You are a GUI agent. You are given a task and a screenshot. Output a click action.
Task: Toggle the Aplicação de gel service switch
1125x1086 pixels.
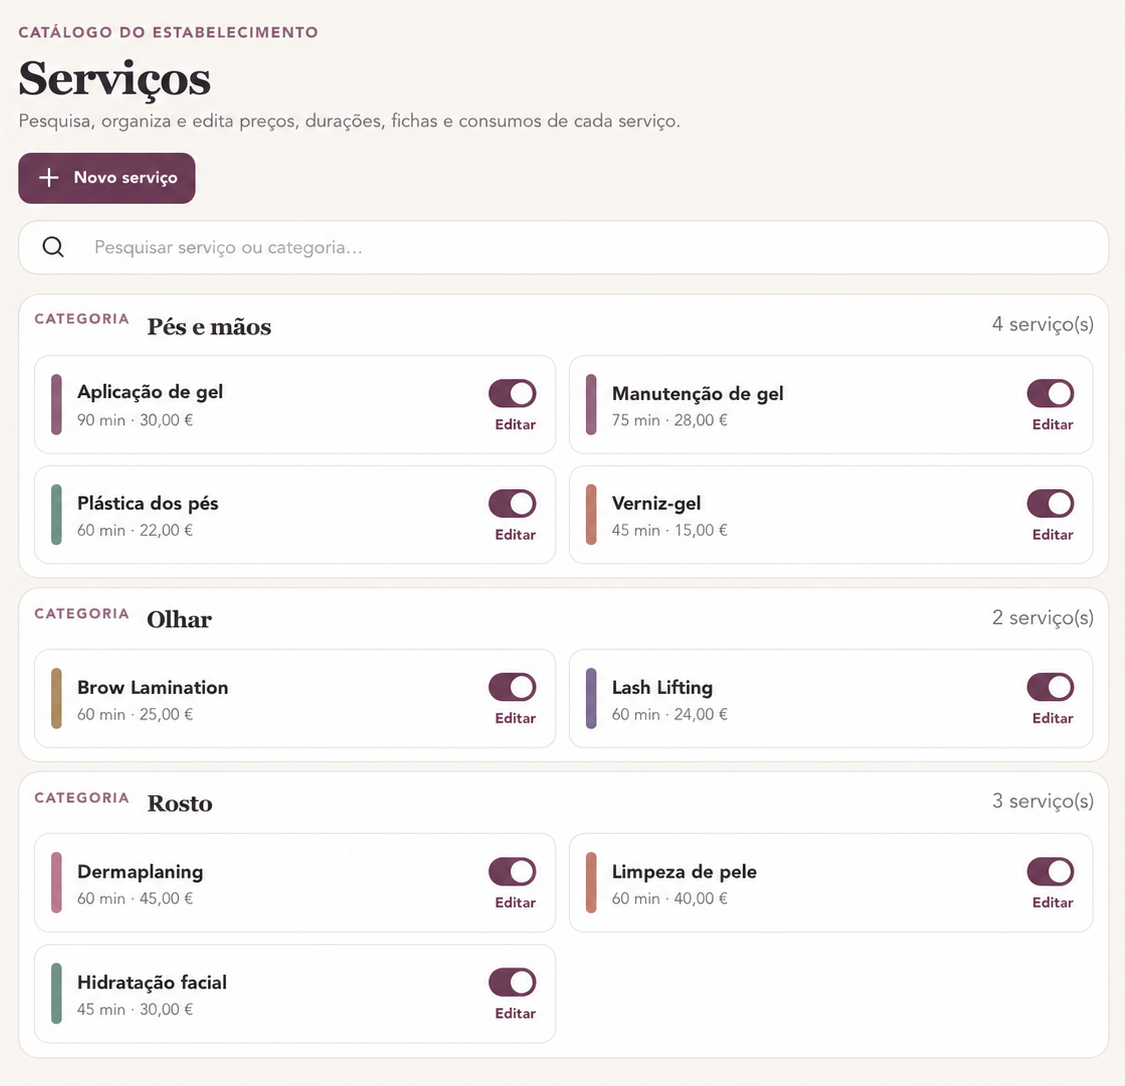point(512,393)
